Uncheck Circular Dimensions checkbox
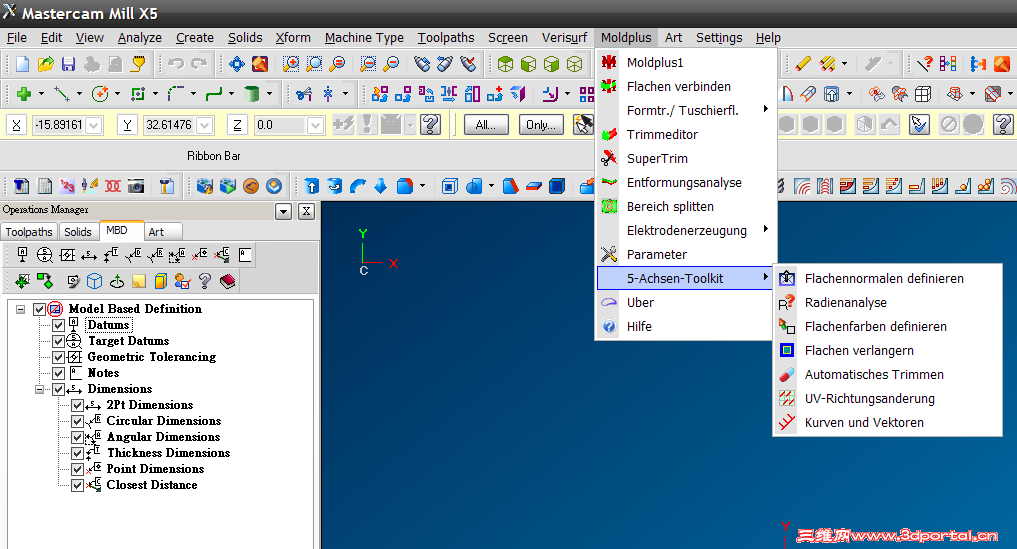Viewport: 1017px width, 549px height. [x=77, y=421]
